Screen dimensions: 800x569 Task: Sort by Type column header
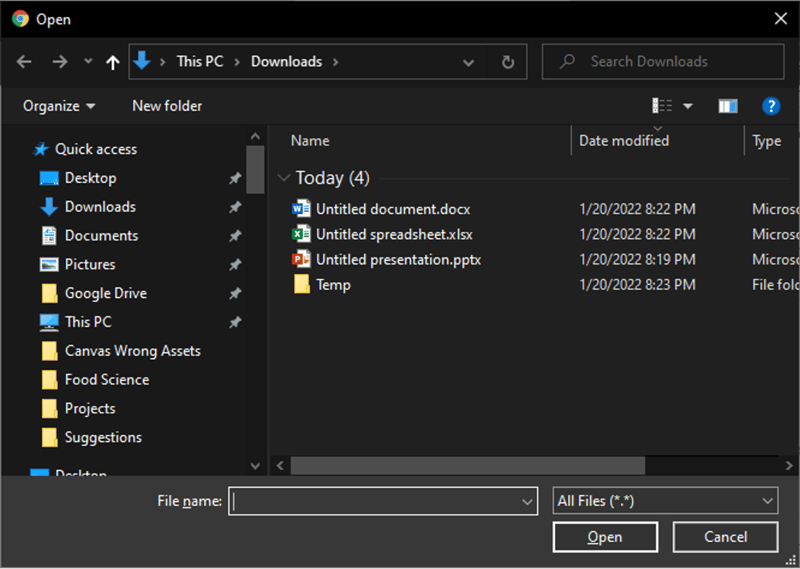(766, 141)
